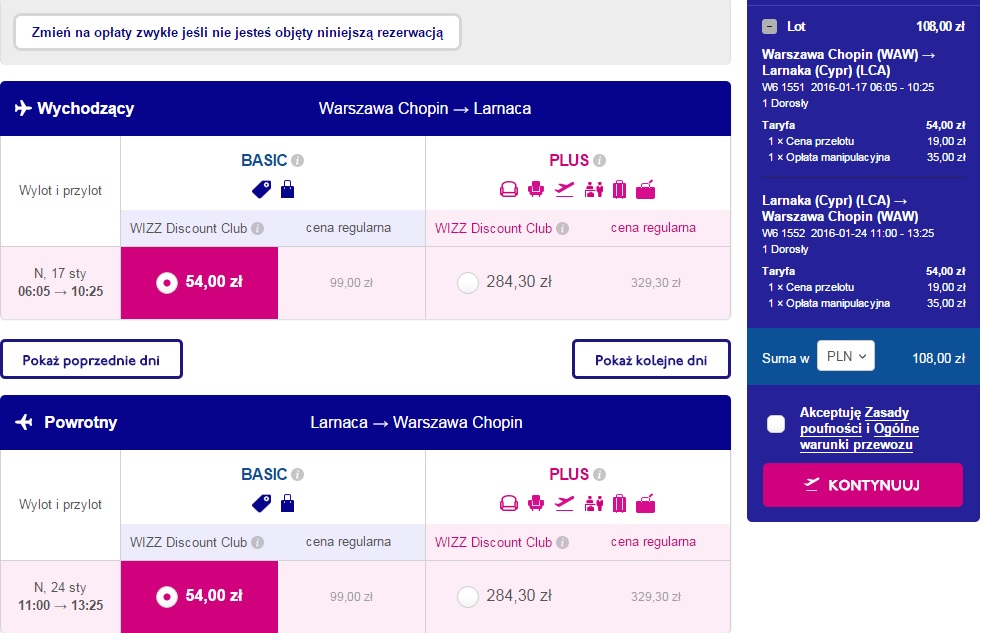Click the info icon next to outbound PLUS

tap(599, 160)
